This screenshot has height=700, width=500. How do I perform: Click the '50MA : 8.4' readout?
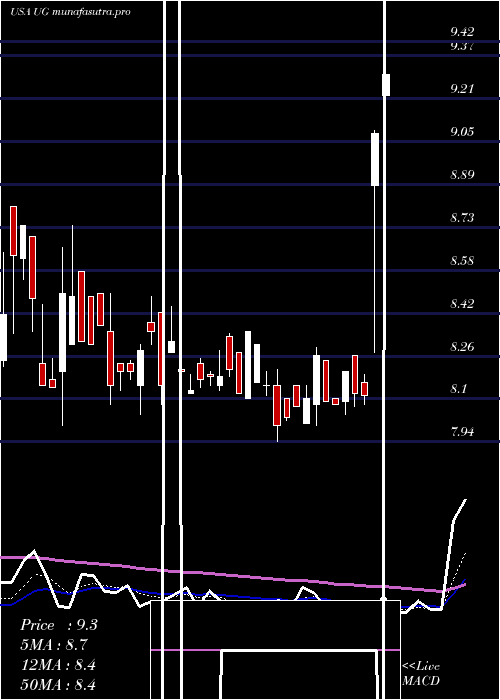point(58,684)
